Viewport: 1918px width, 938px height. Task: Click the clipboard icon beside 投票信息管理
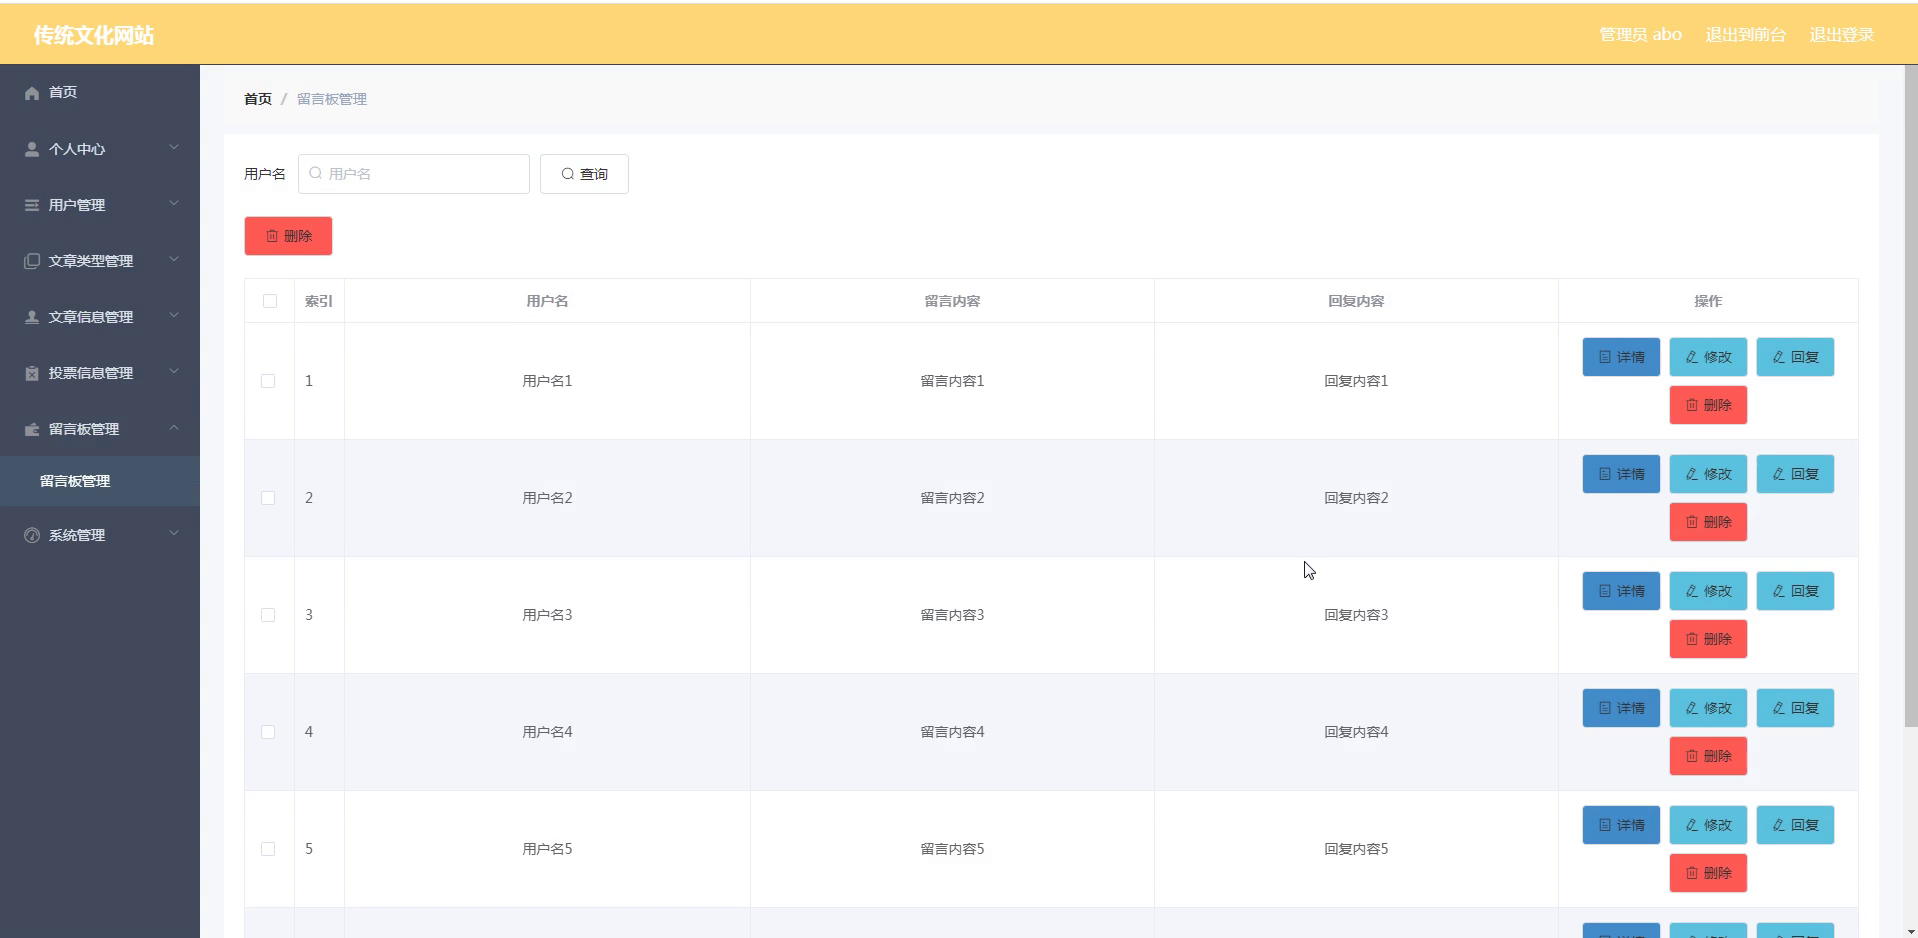click(32, 373)
